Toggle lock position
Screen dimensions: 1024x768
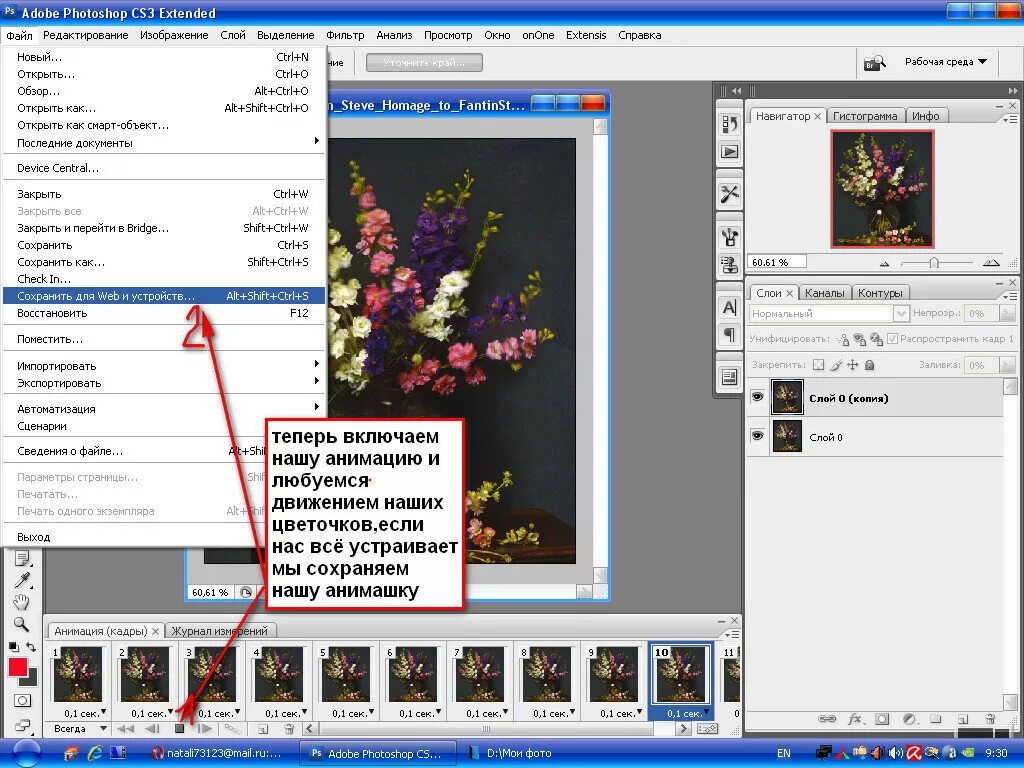tap(853, 365)
